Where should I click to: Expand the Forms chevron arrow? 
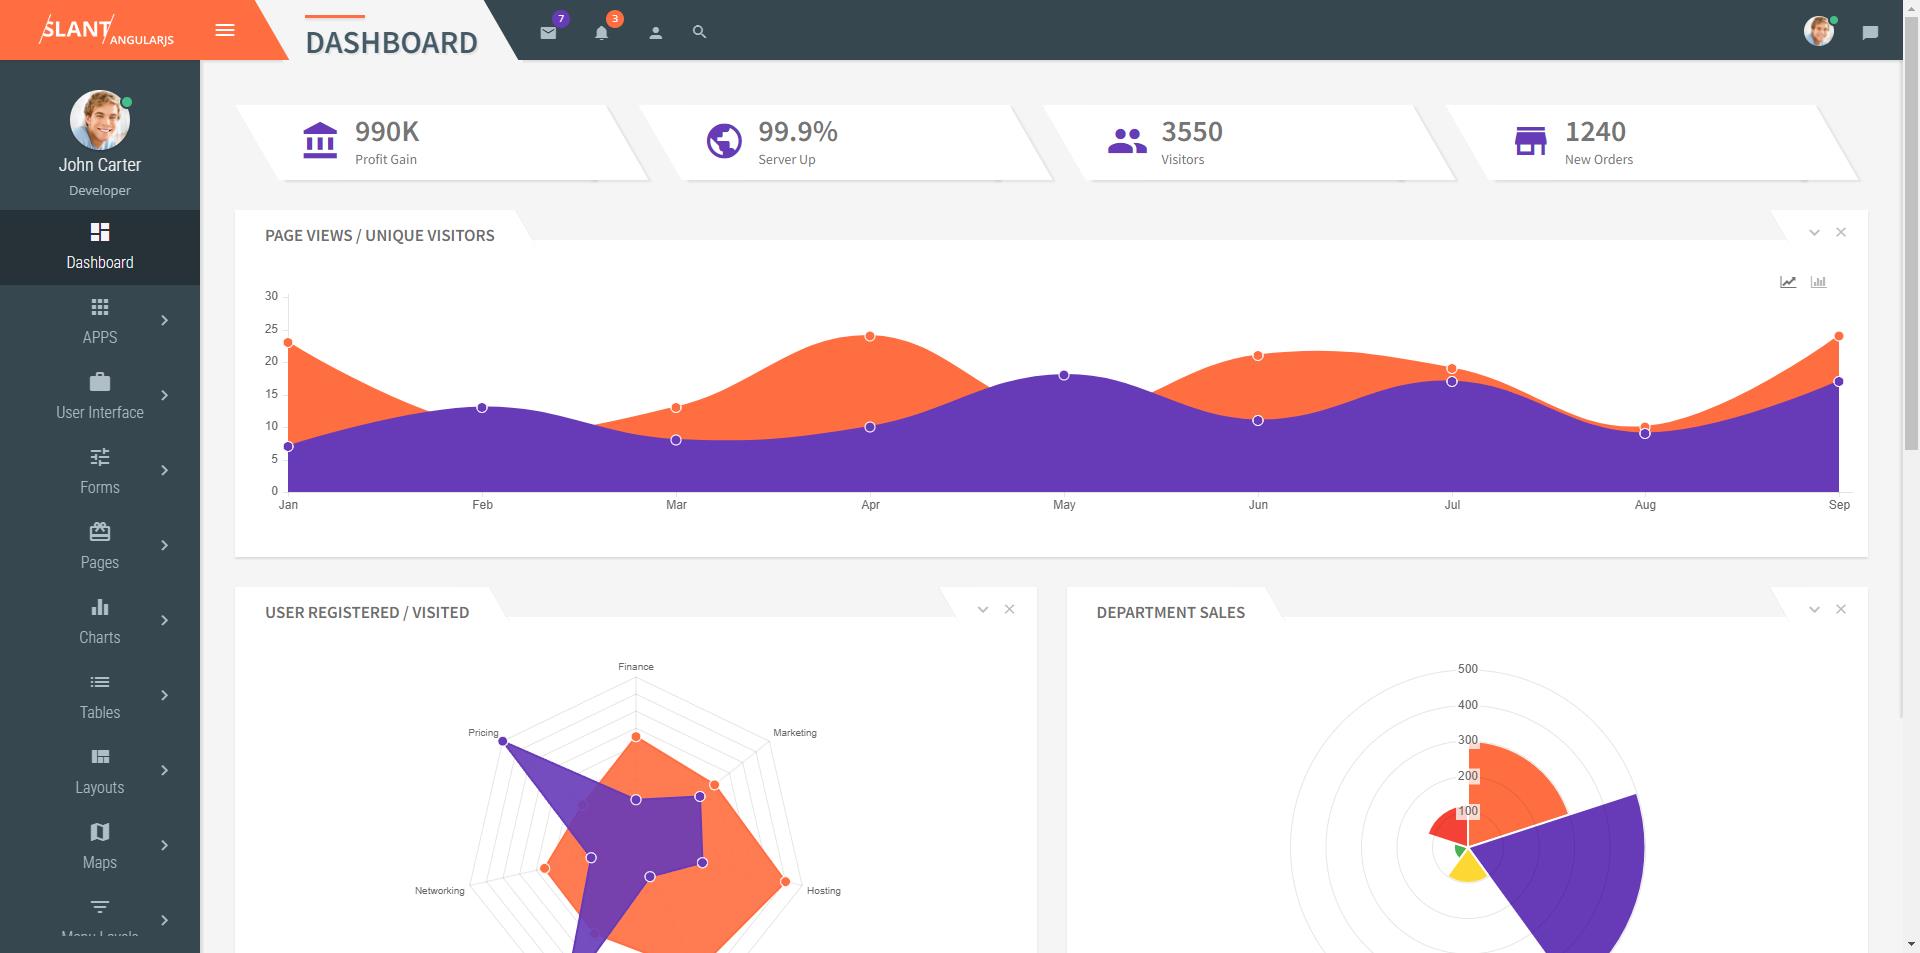tap(165, 470)
